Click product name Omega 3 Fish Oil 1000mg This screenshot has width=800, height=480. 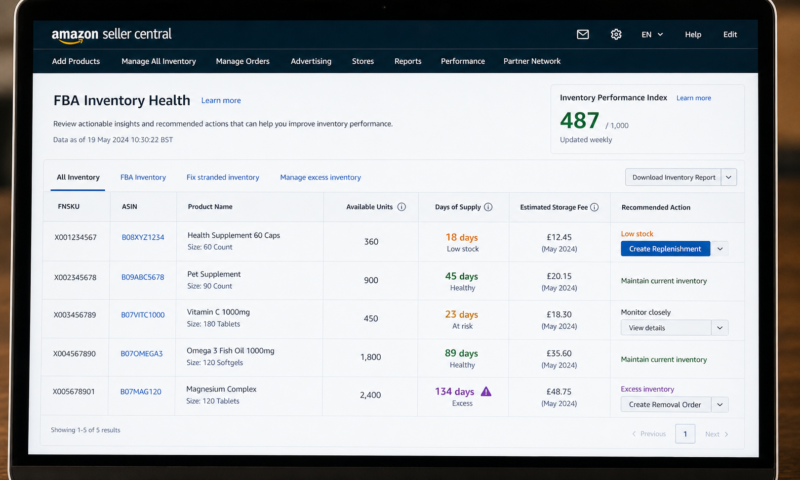tap(231, 351)
